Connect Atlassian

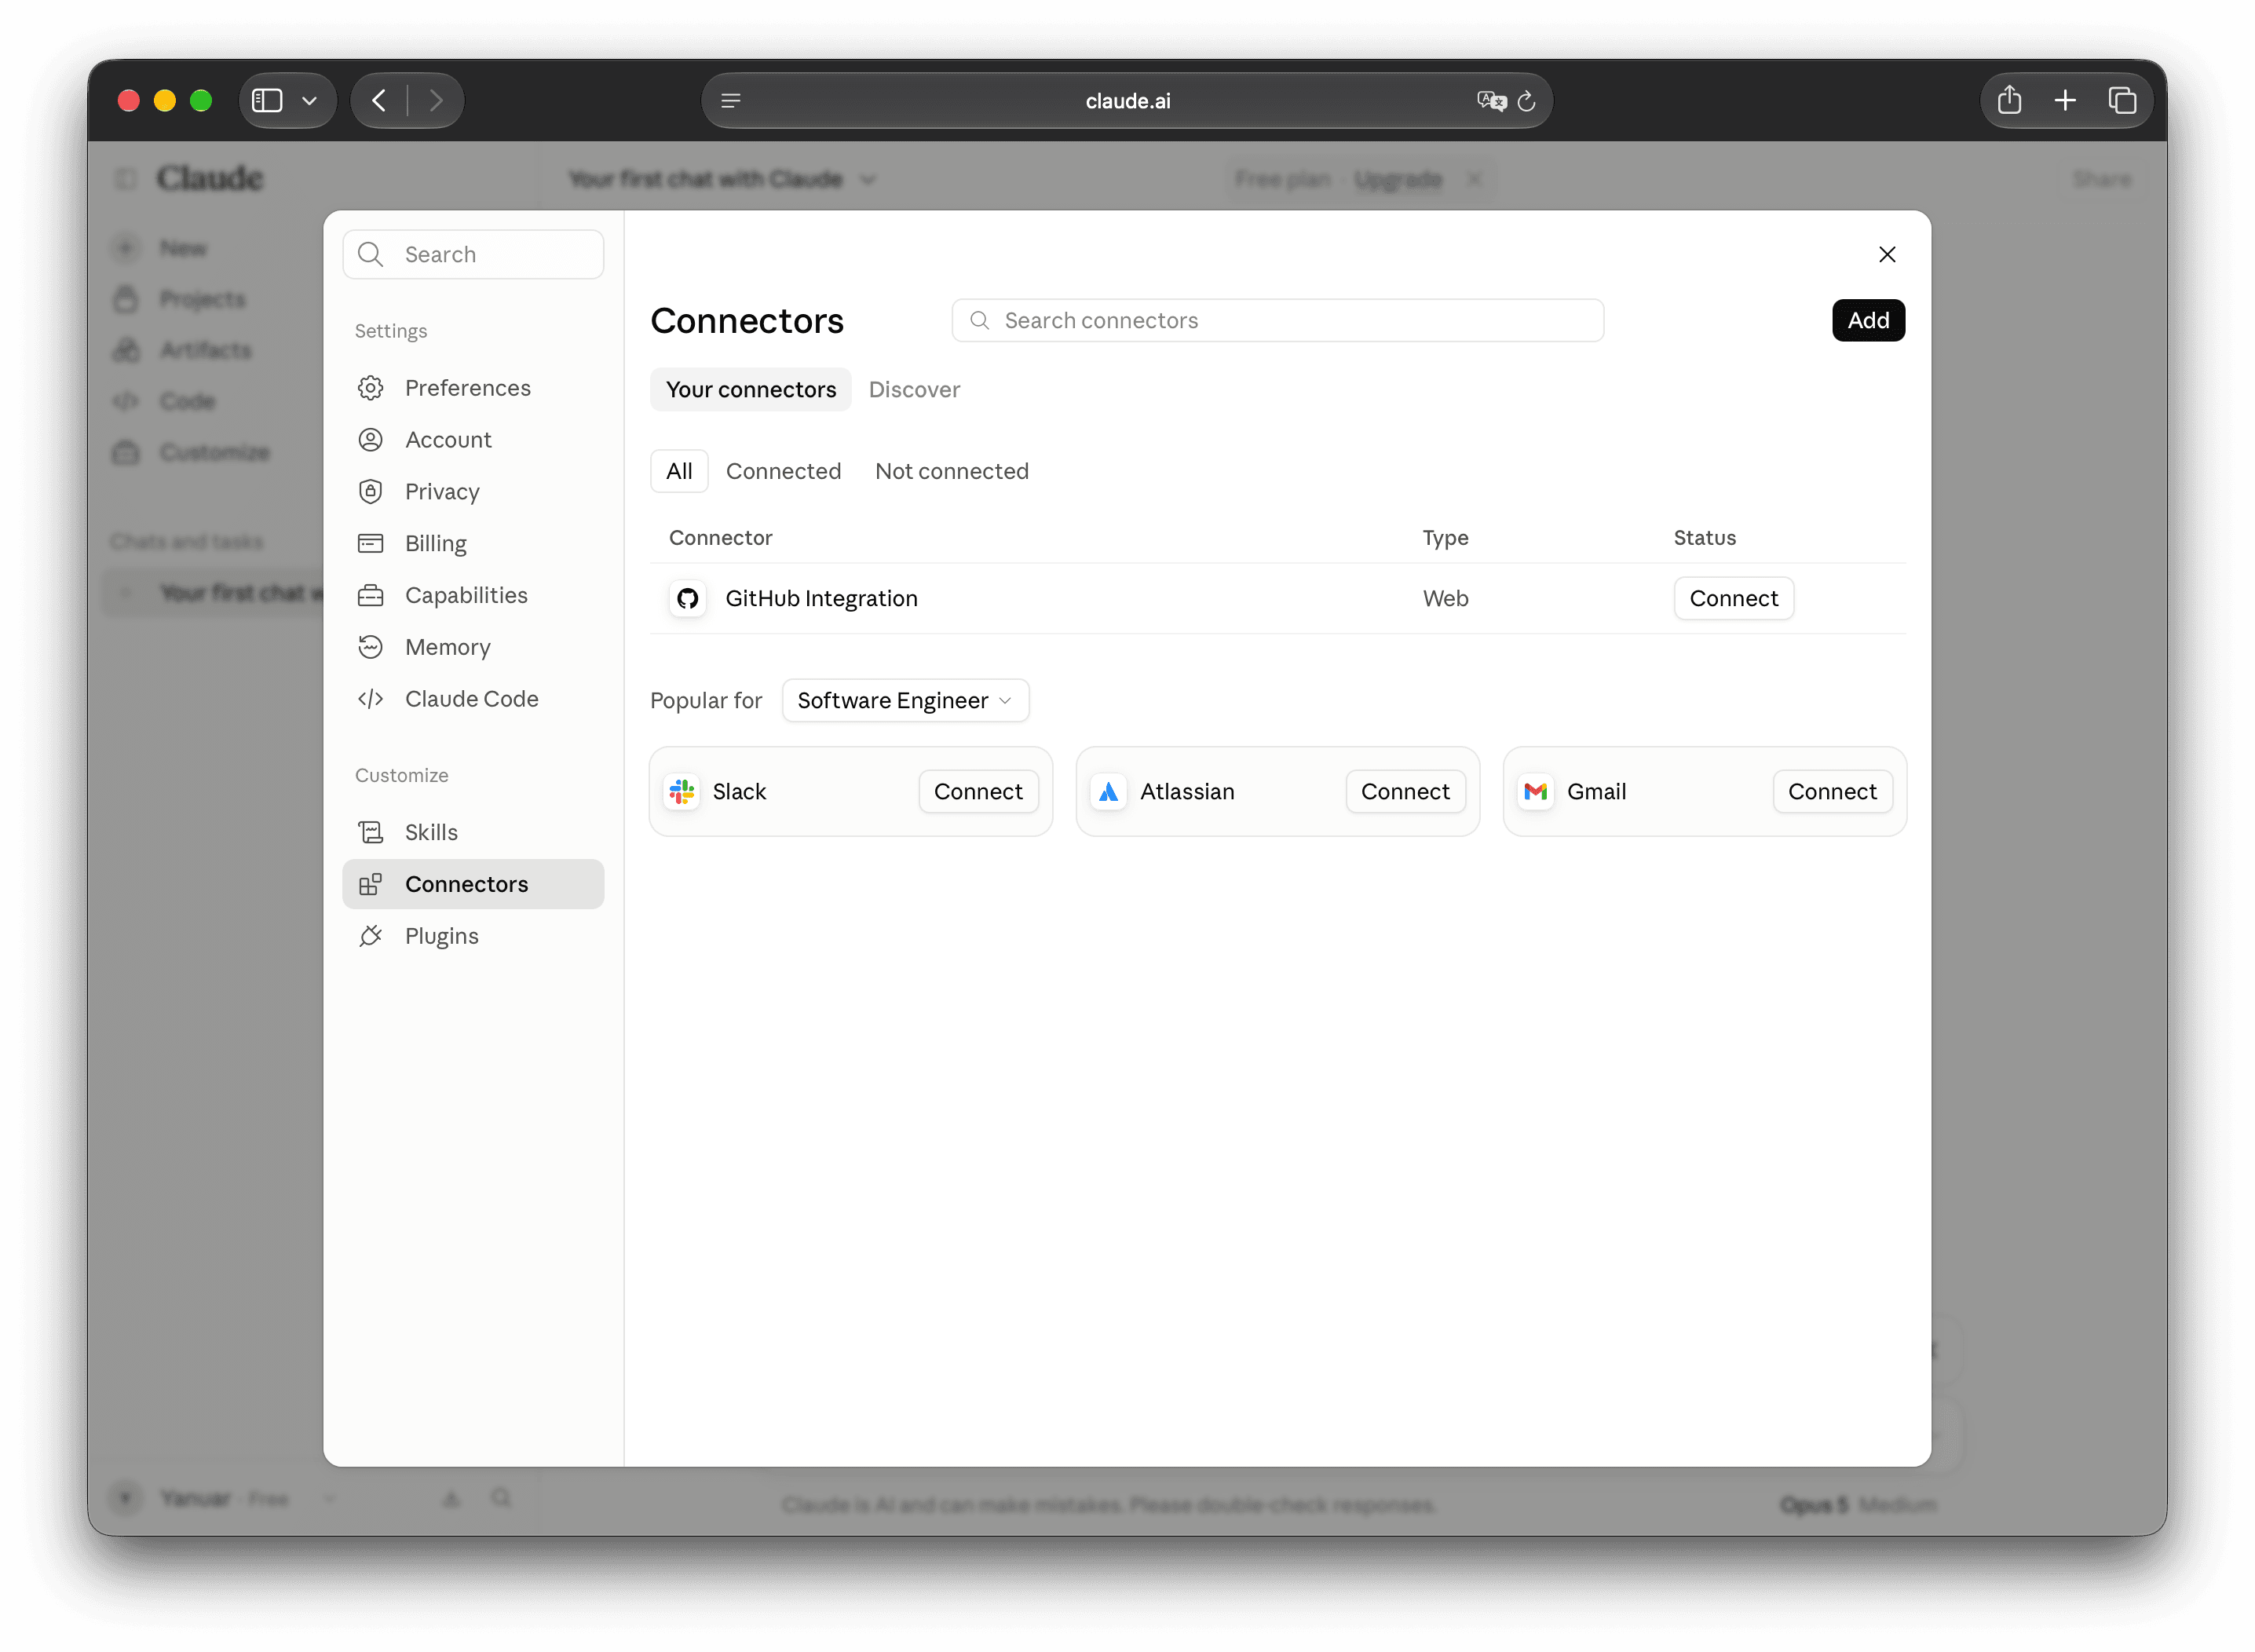(x=1405, y=791)
